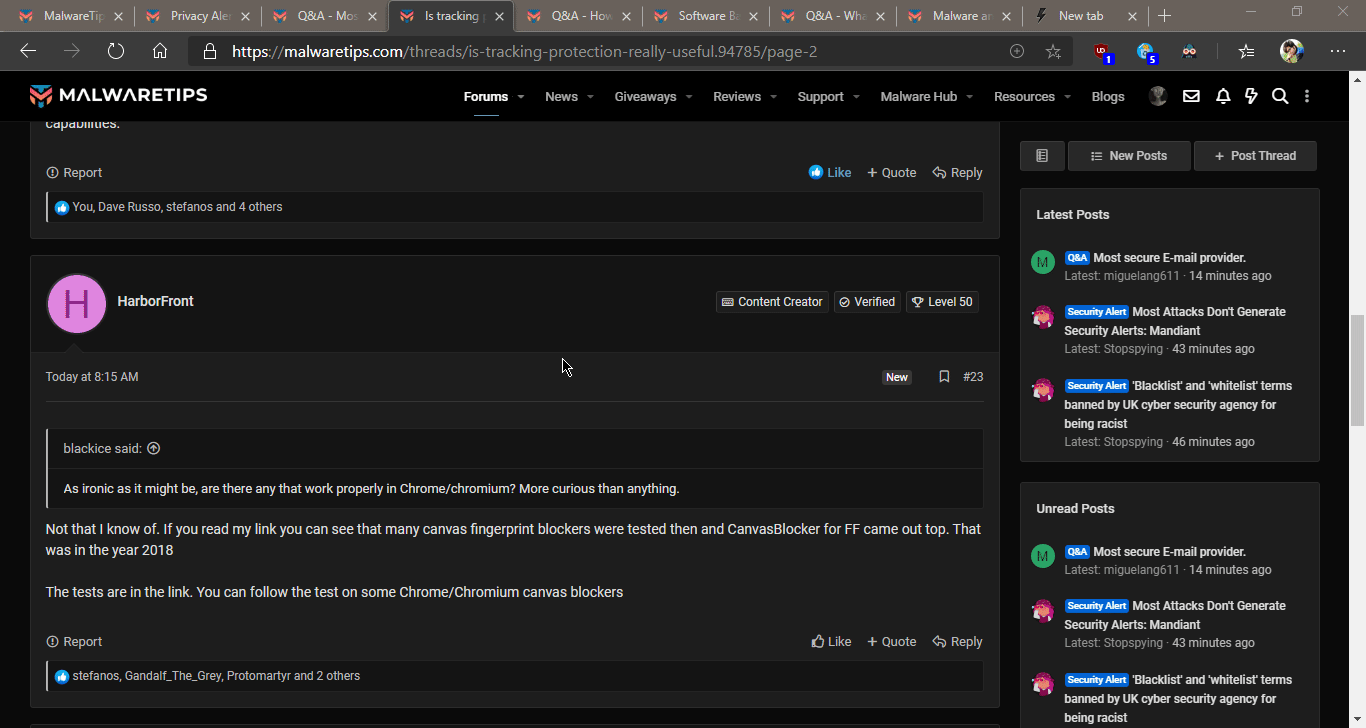The height and width of the screenshot is (728, 1366).
Task: Click the 'Verified' badge
Action: [x=867, y=302]
